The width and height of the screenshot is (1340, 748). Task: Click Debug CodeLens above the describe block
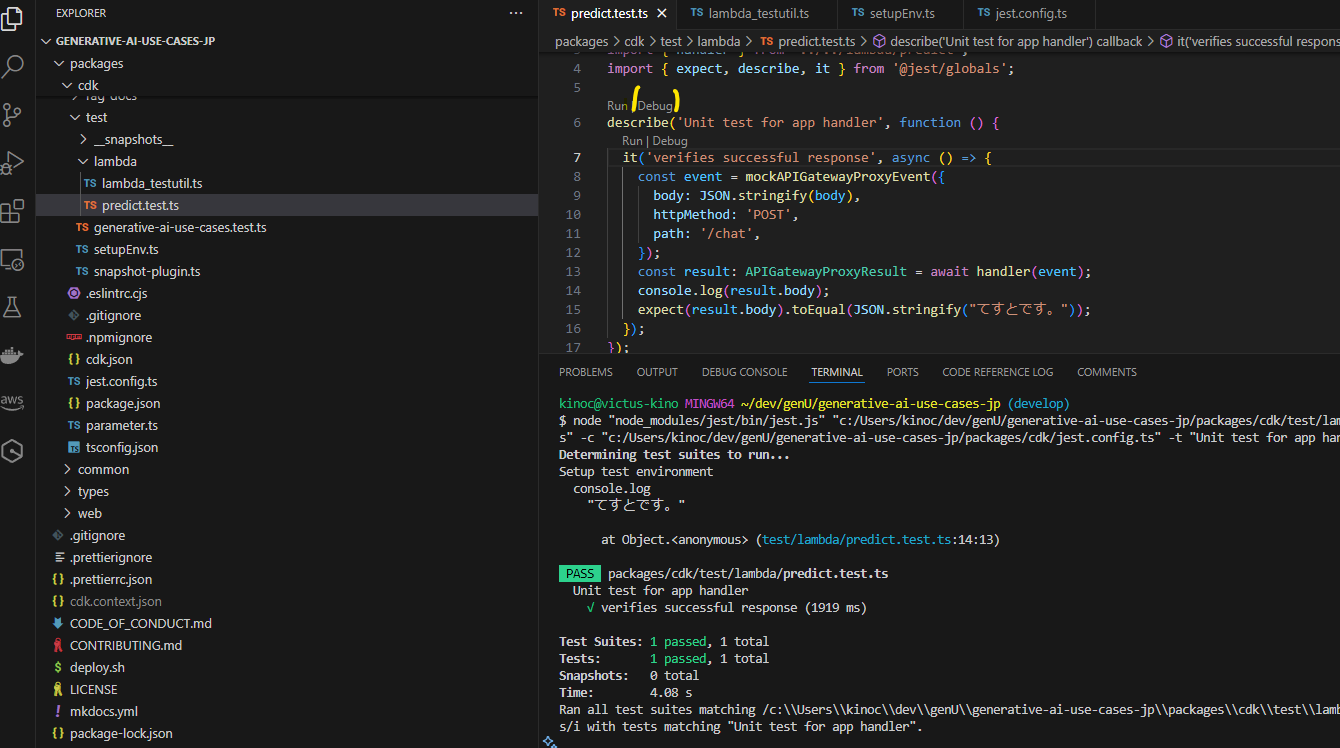tap(655, 105)
